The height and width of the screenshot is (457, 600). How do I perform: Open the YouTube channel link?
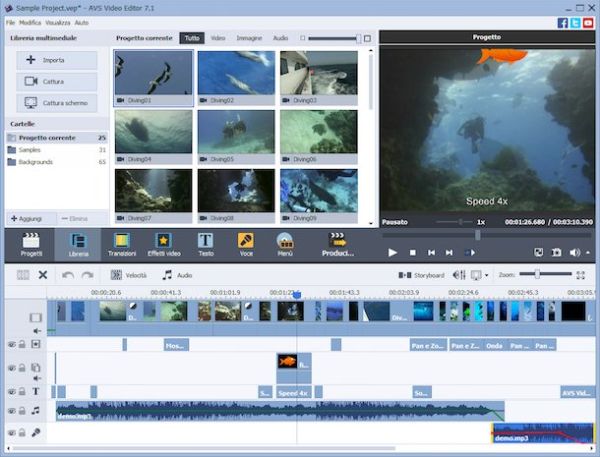588,23
